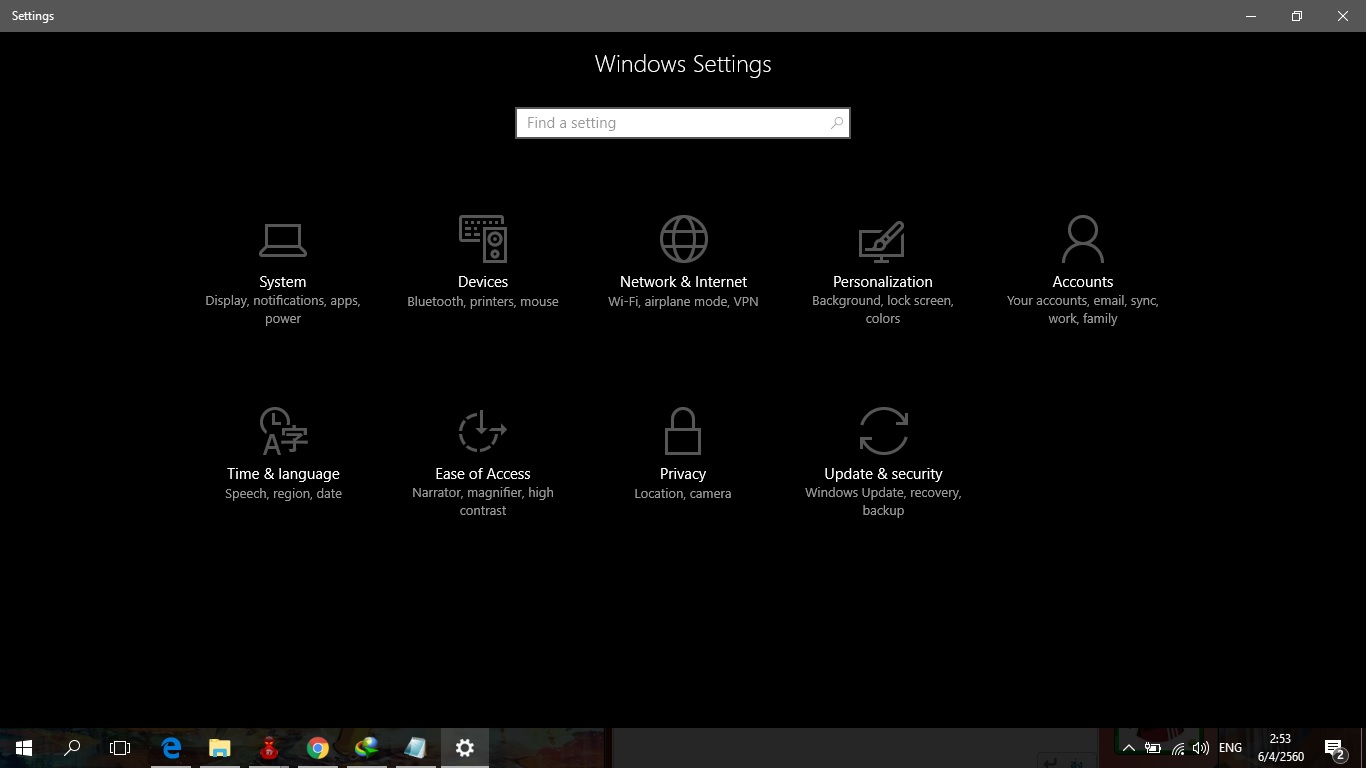Open Action Center notifications
Viewport: 1366px width, 768px height.
(1334, 748)
